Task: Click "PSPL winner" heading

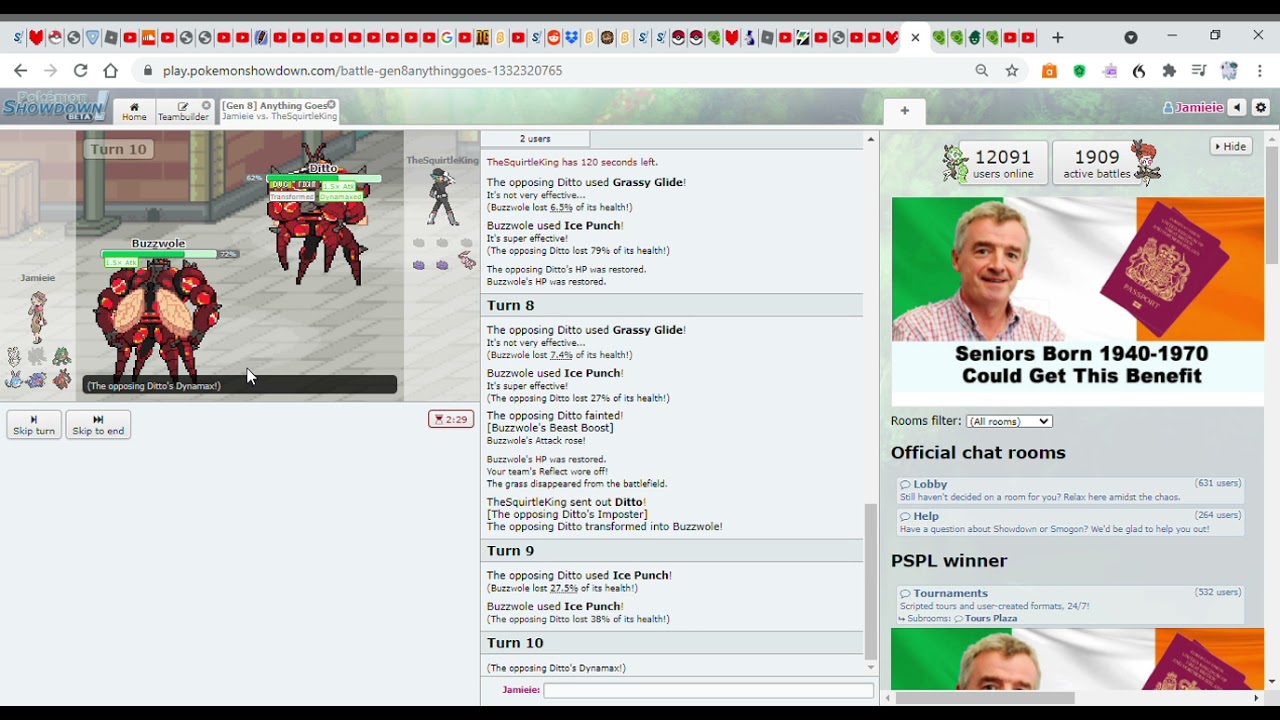Action: coord(949,561)
